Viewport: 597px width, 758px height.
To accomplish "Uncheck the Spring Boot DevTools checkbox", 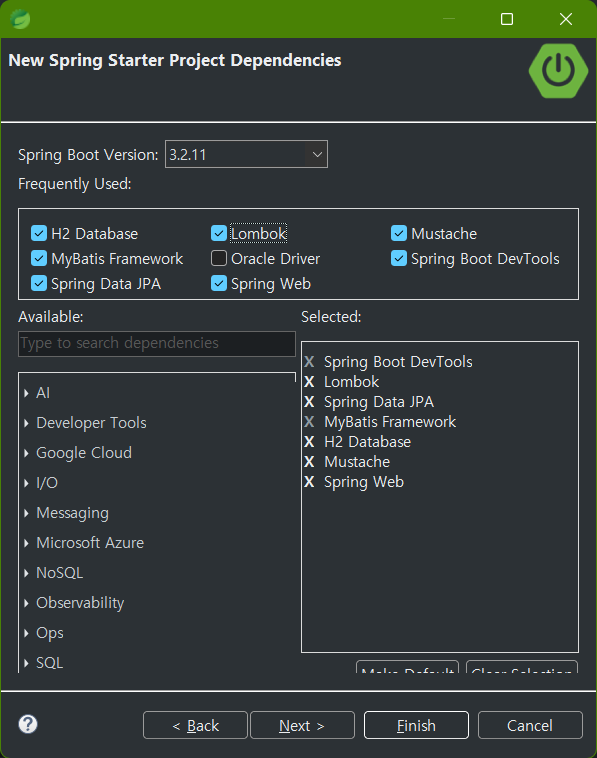I will [x=399, y=258].
